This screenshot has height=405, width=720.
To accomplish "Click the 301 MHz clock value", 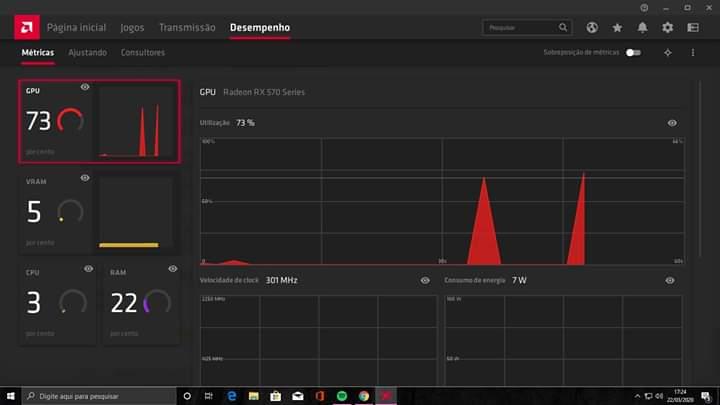I will (281, 281).
